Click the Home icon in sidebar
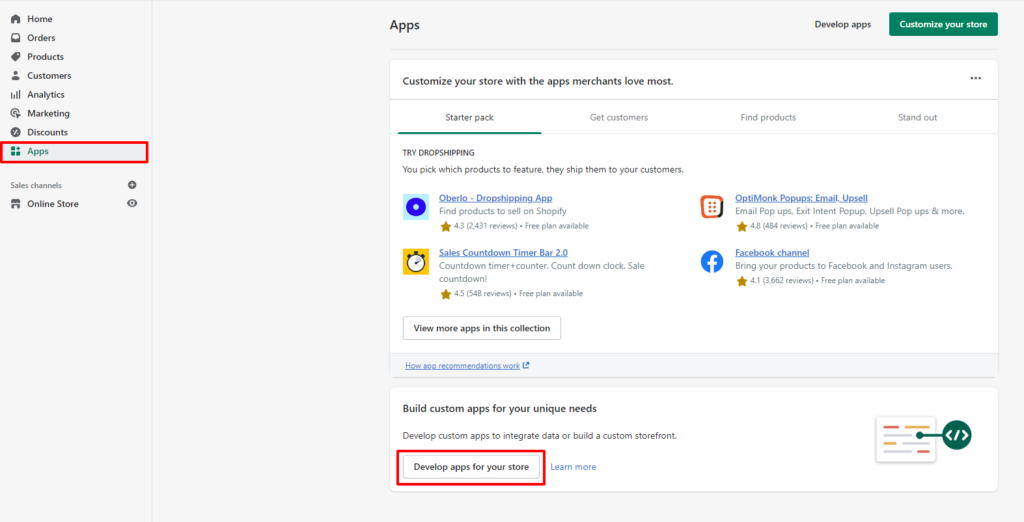Screen dimensions: 1024x522 pyautogui.click(x=16, y=19)
